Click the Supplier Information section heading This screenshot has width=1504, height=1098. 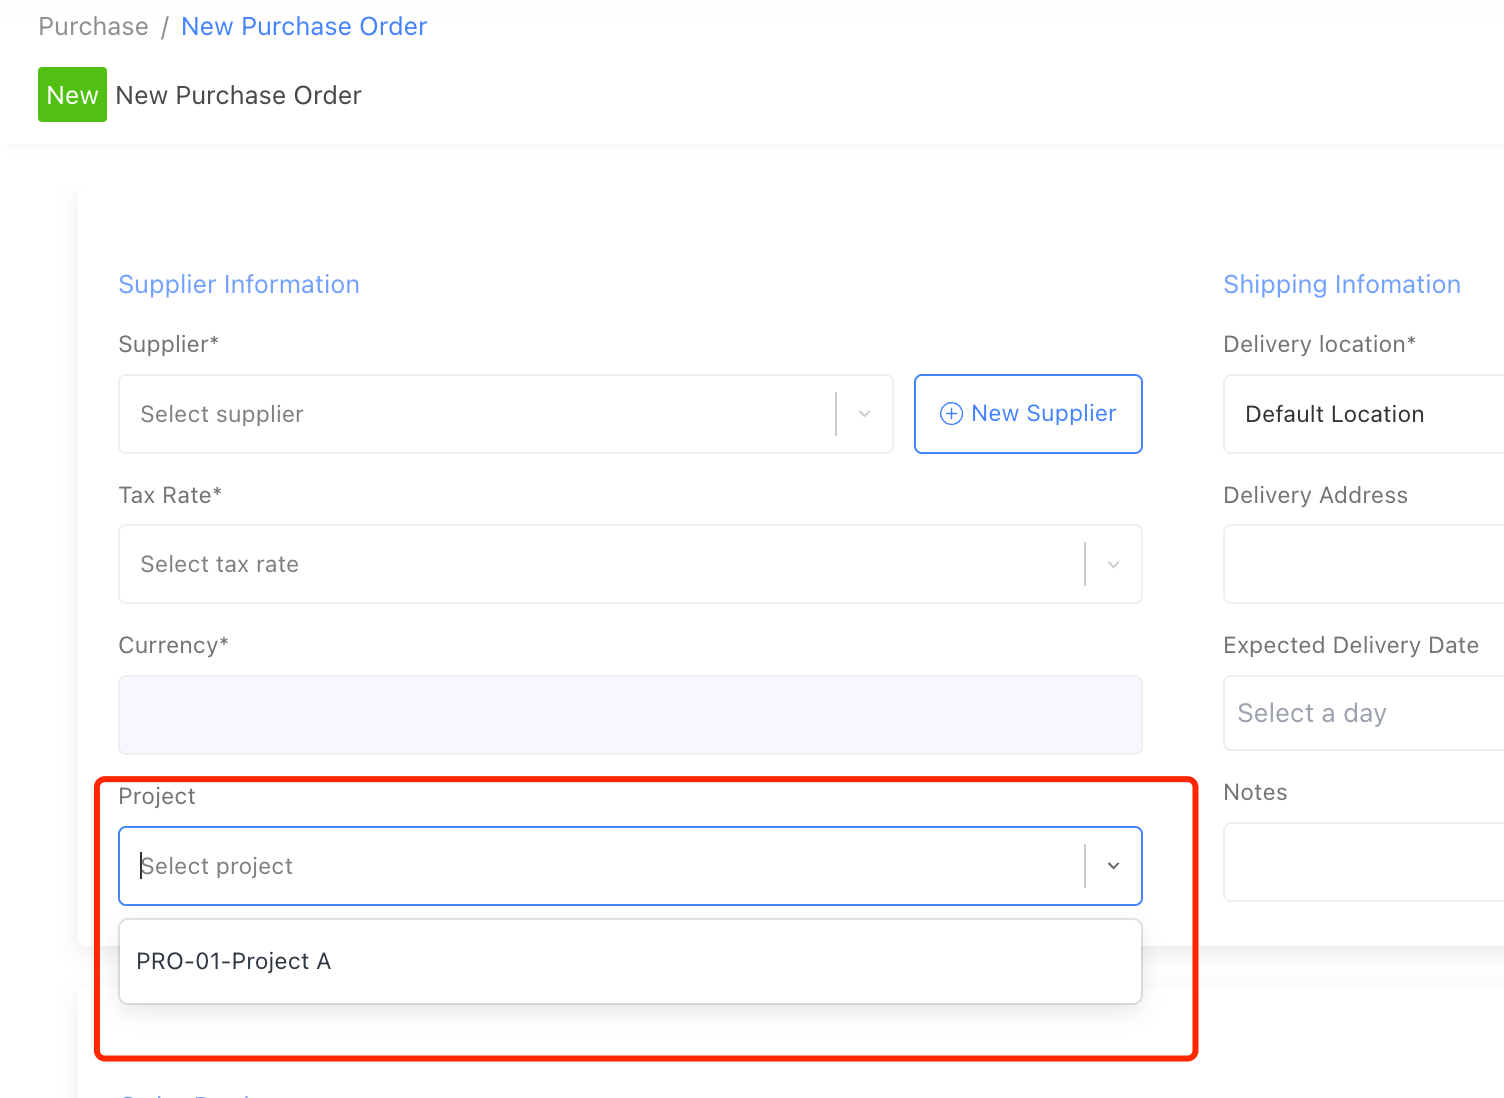tap(239, 285)
